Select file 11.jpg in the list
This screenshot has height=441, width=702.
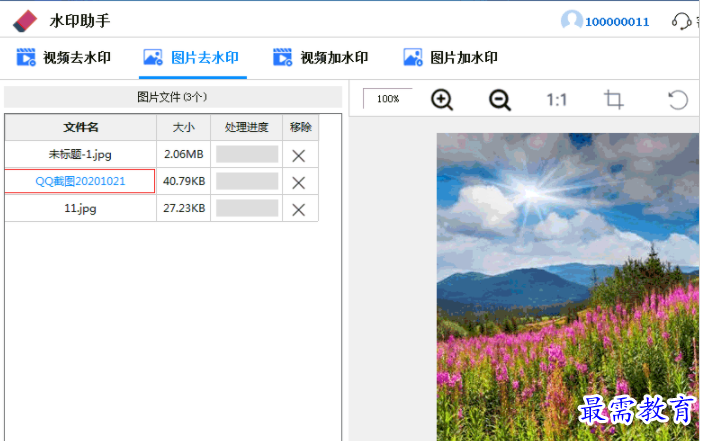pos(80,208)
